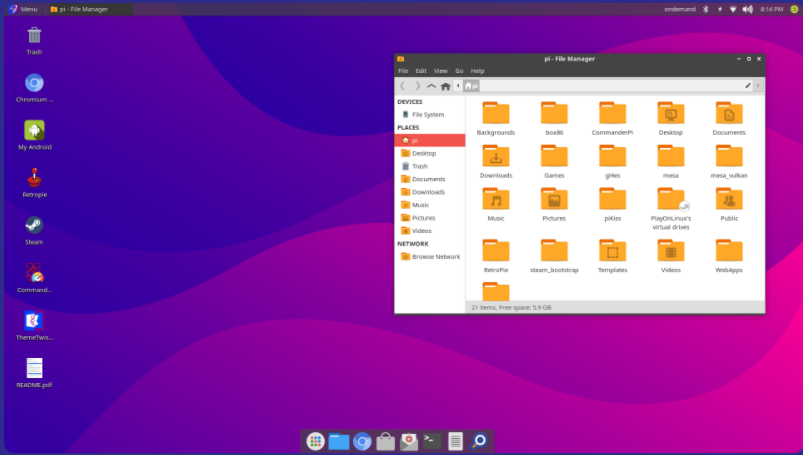
Task: Open the View menu
Action: pos(440,71)
